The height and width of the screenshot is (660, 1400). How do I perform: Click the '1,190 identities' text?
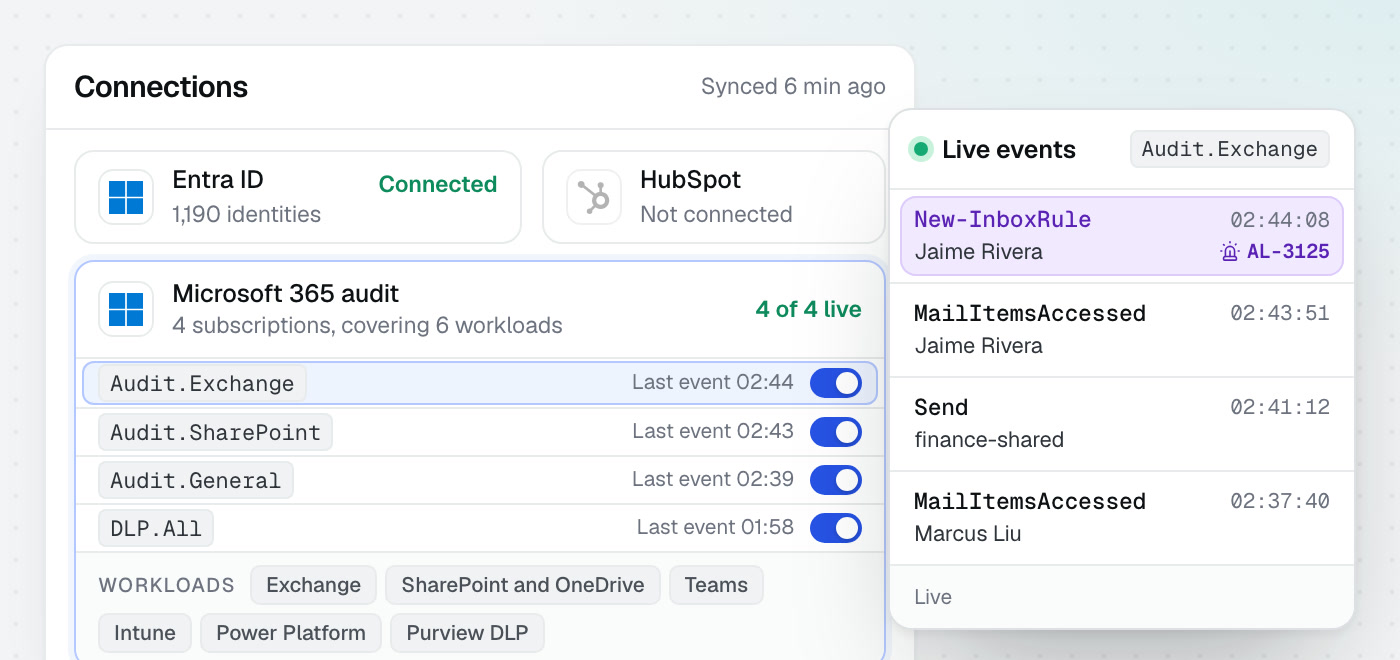[247, 214]
